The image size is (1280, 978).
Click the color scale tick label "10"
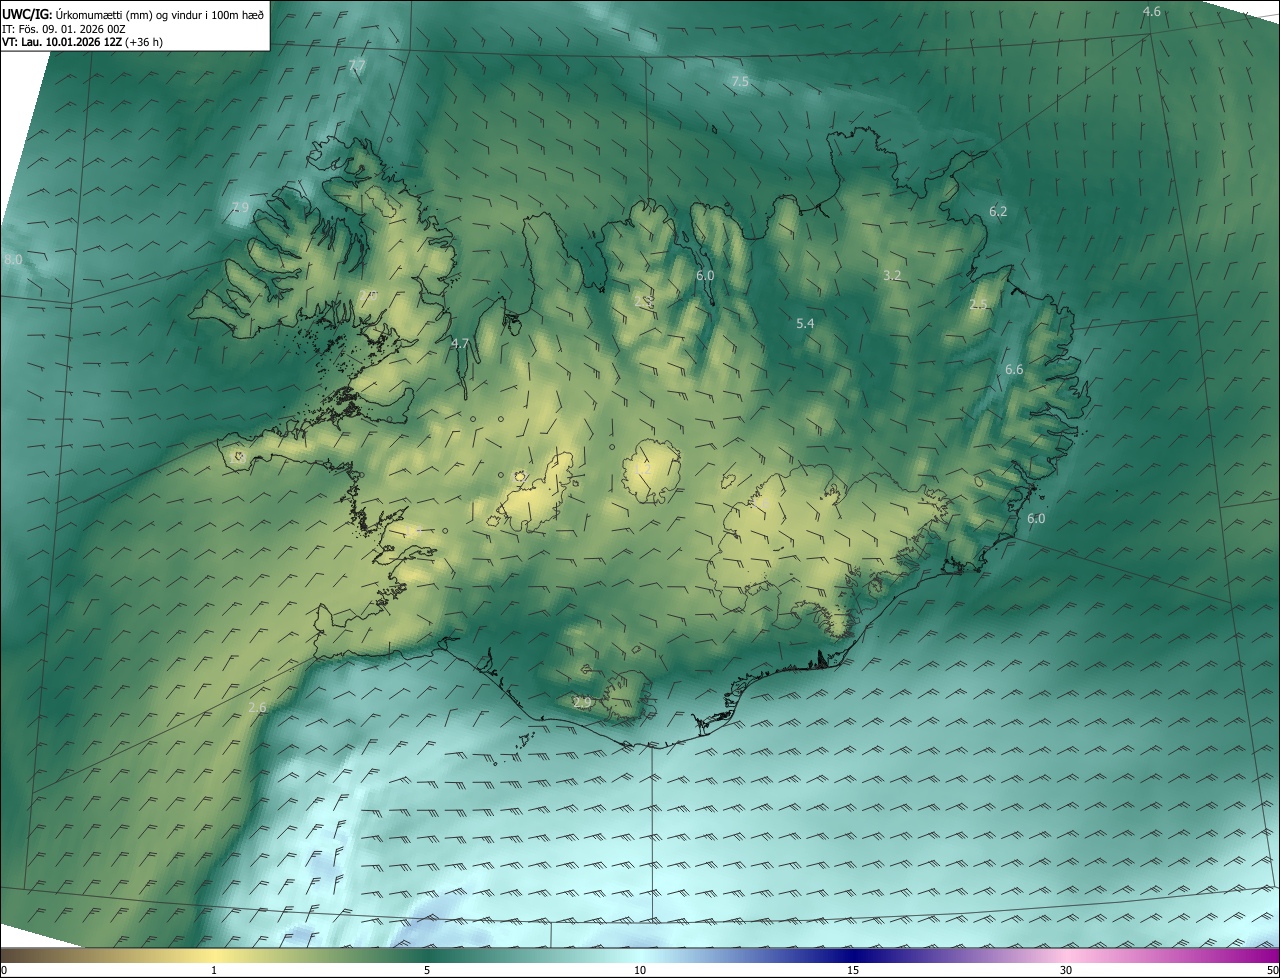[640, 970]
